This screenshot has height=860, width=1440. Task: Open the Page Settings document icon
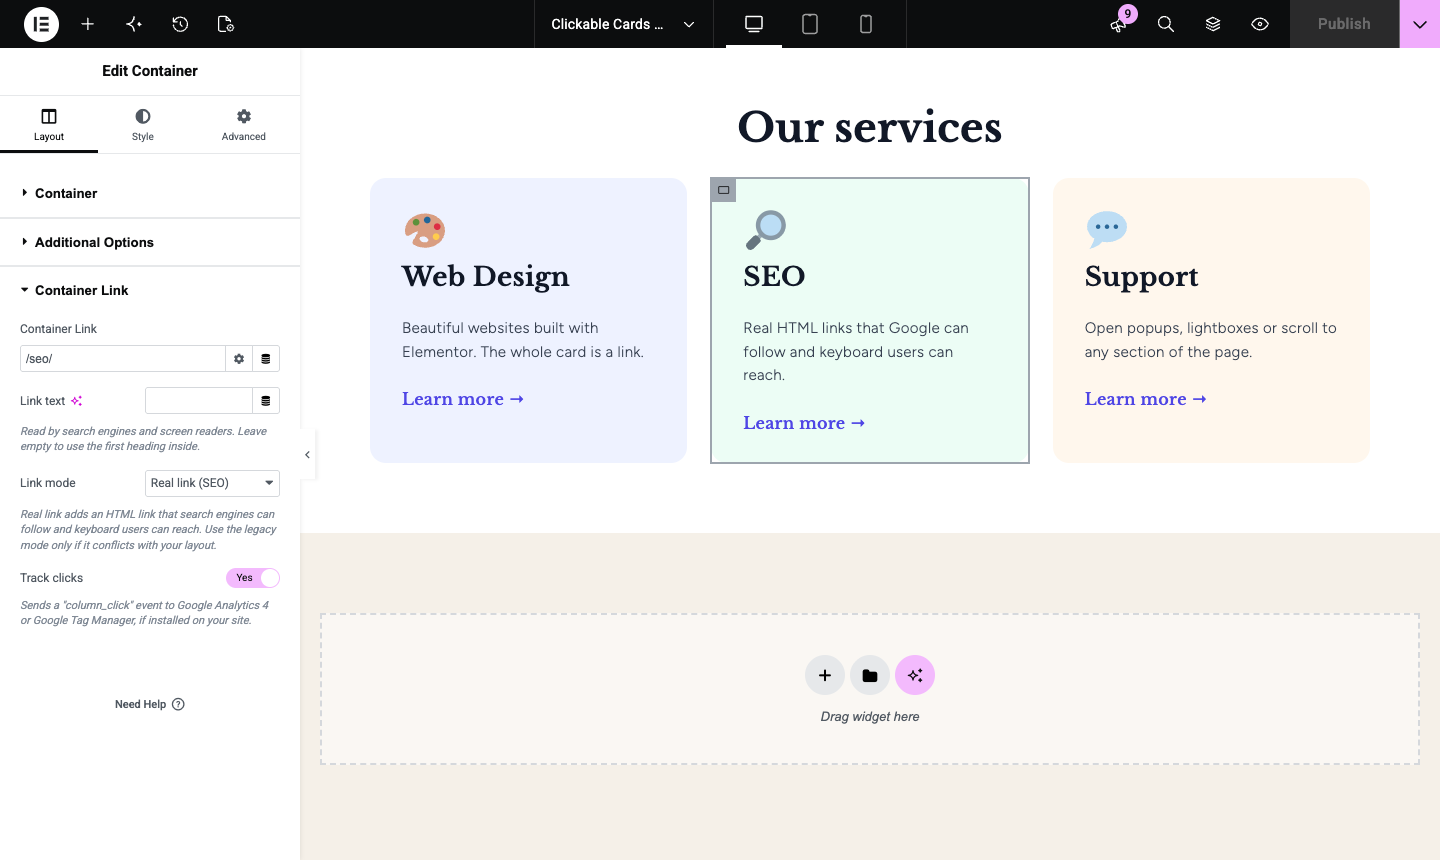tap(226, 24)
